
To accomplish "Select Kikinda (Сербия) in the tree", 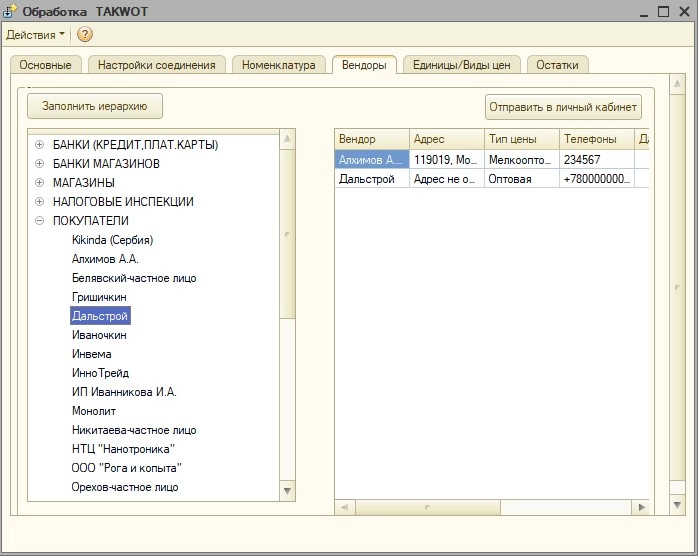I will coord(112,240).
